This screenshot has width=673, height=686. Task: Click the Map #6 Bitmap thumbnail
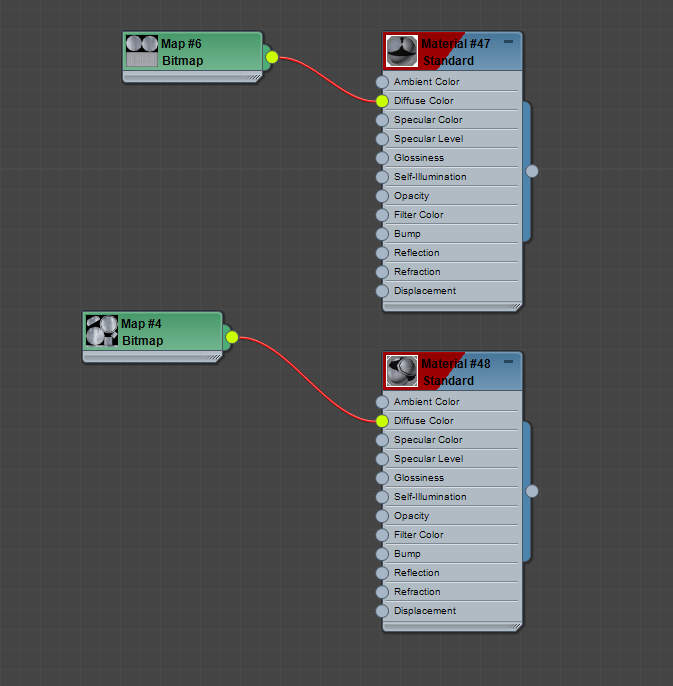(x=142, y=52)
